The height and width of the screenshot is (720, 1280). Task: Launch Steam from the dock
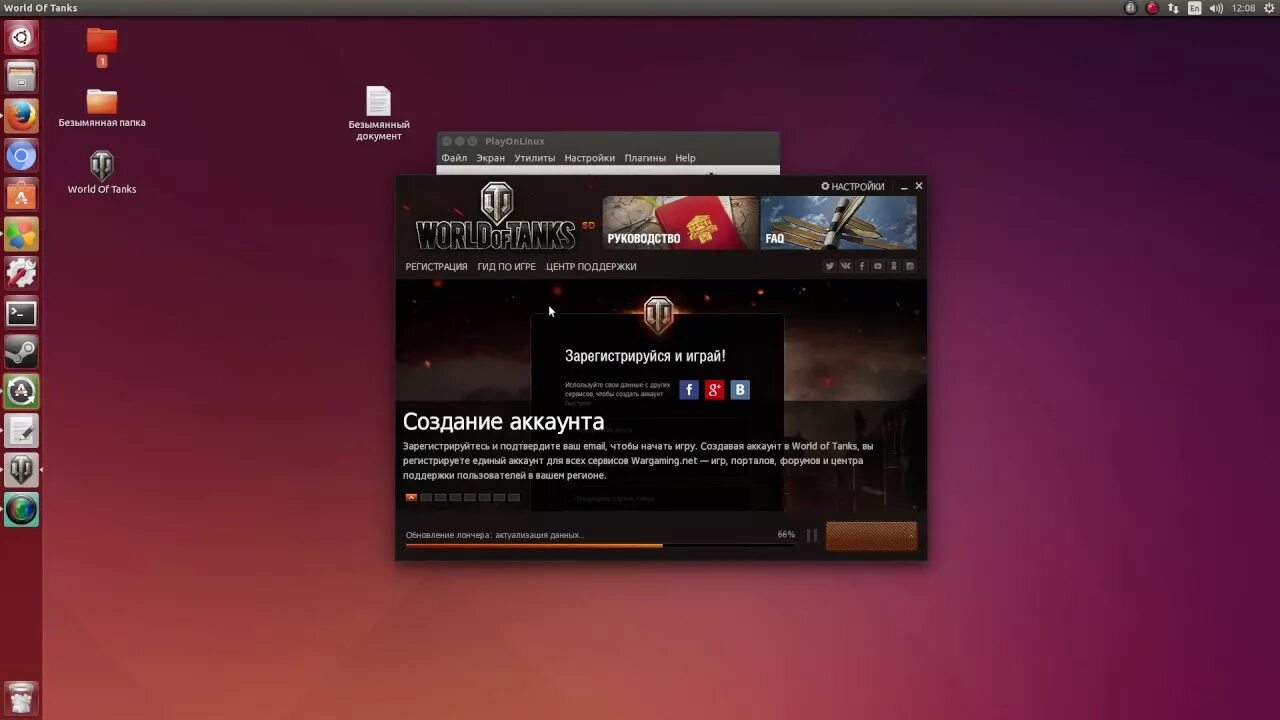pos(21,352)
